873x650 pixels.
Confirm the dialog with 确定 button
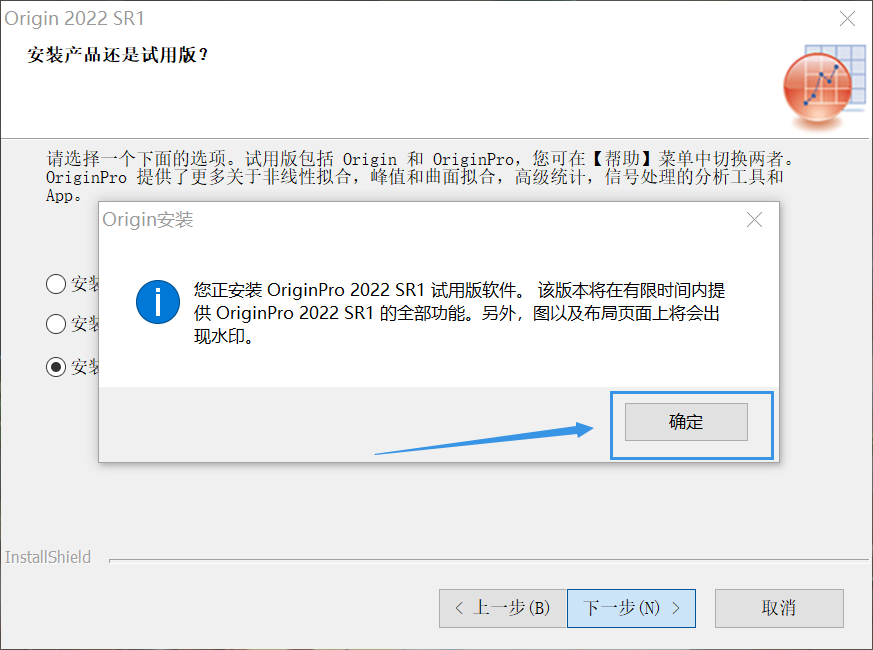(x=686, y=422)
